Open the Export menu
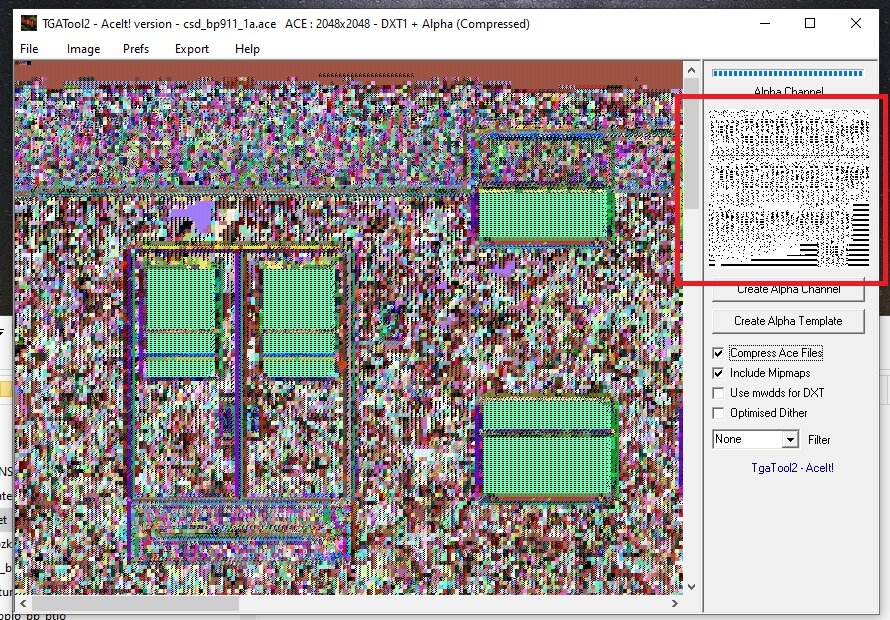 pos(192,49)
